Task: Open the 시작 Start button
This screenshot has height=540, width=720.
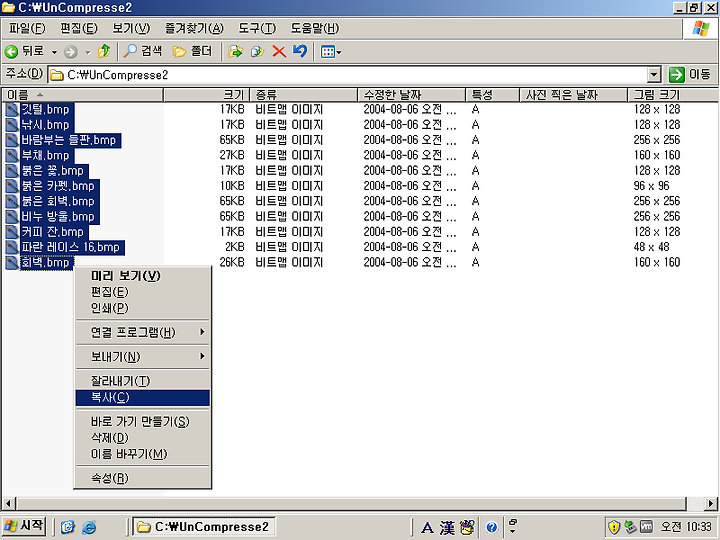Action: pos(24,526)
